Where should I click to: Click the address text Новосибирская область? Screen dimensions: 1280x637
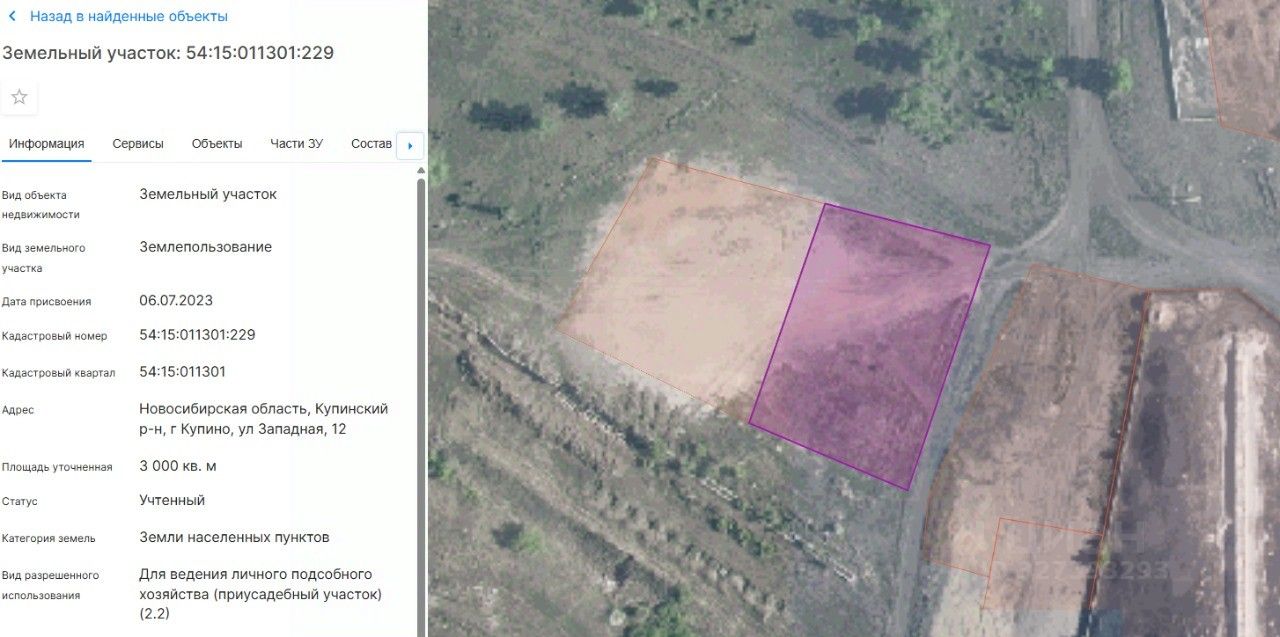coord(224,409)
